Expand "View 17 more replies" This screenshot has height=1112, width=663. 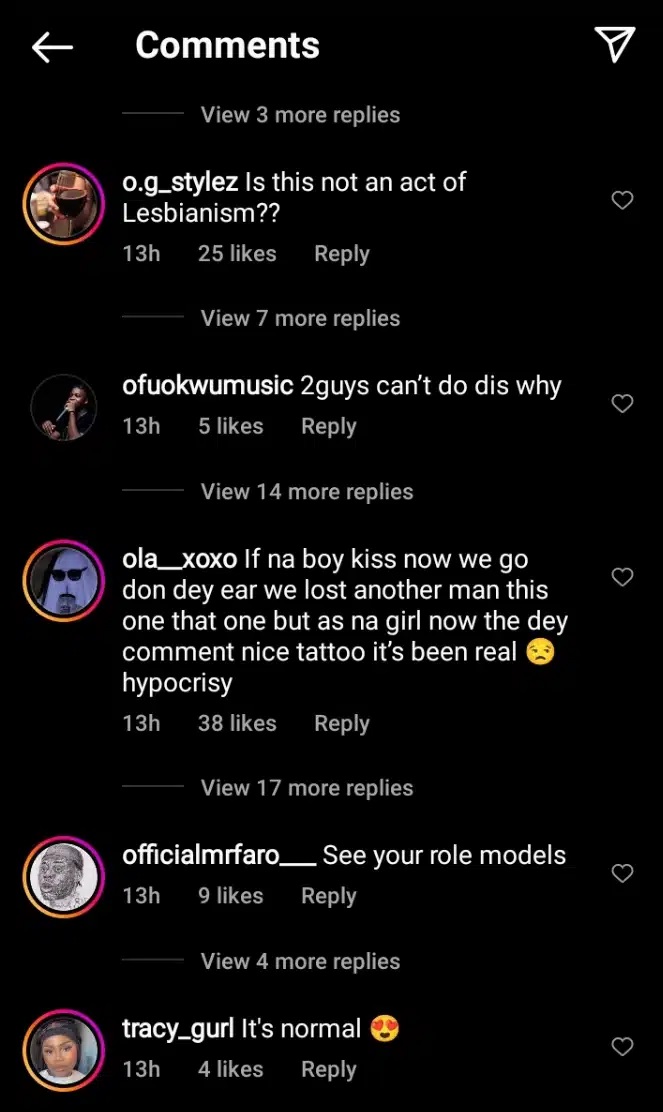307,788
